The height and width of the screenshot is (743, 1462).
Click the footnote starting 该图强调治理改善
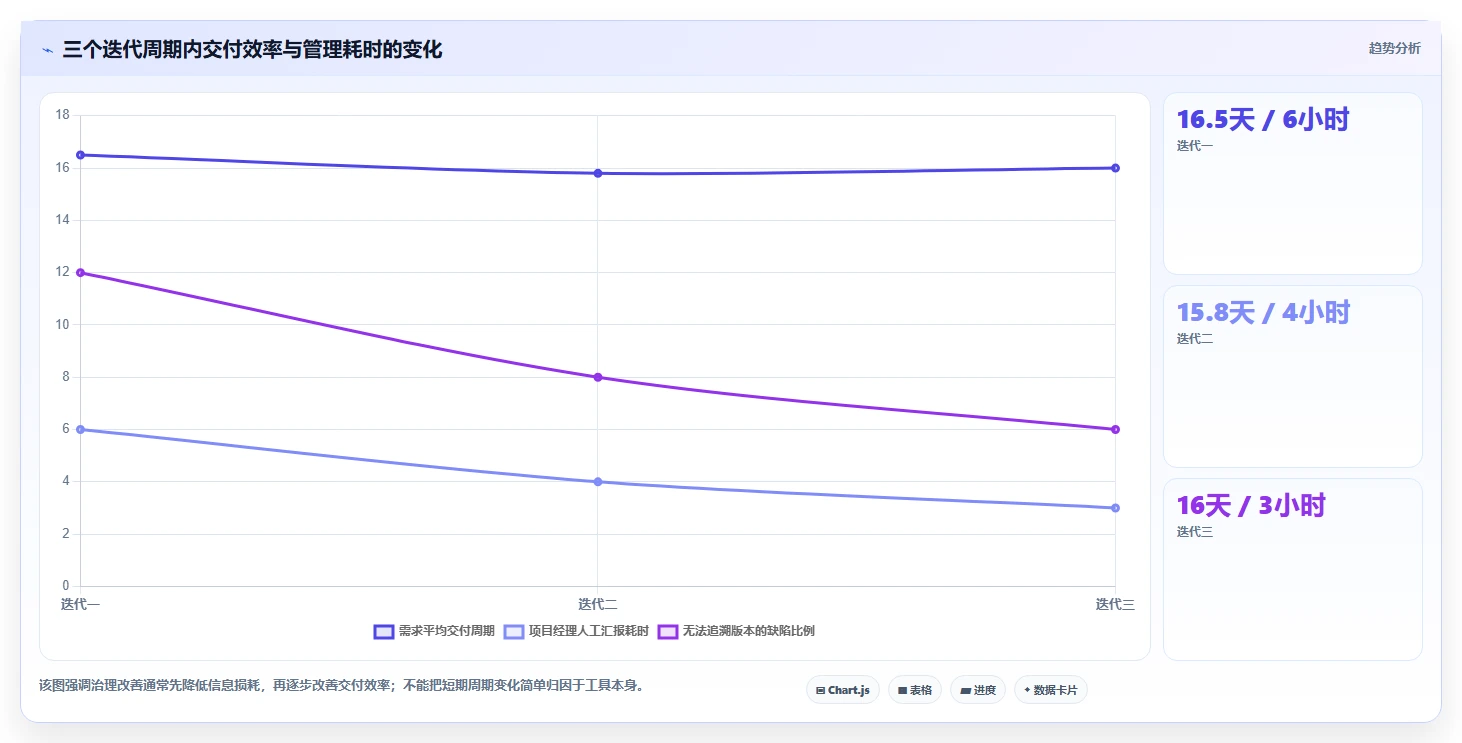(341, 686)
